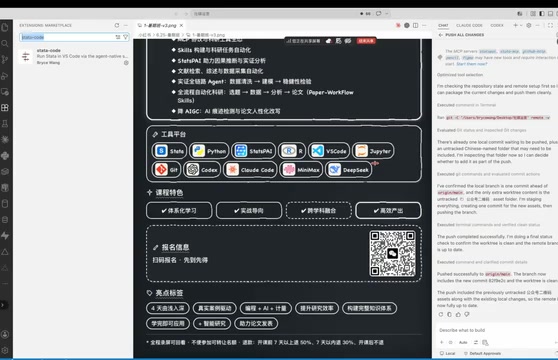Click the Claude Code badge in the image
Viewport: 558px width, 360px height.
point(250,170)
